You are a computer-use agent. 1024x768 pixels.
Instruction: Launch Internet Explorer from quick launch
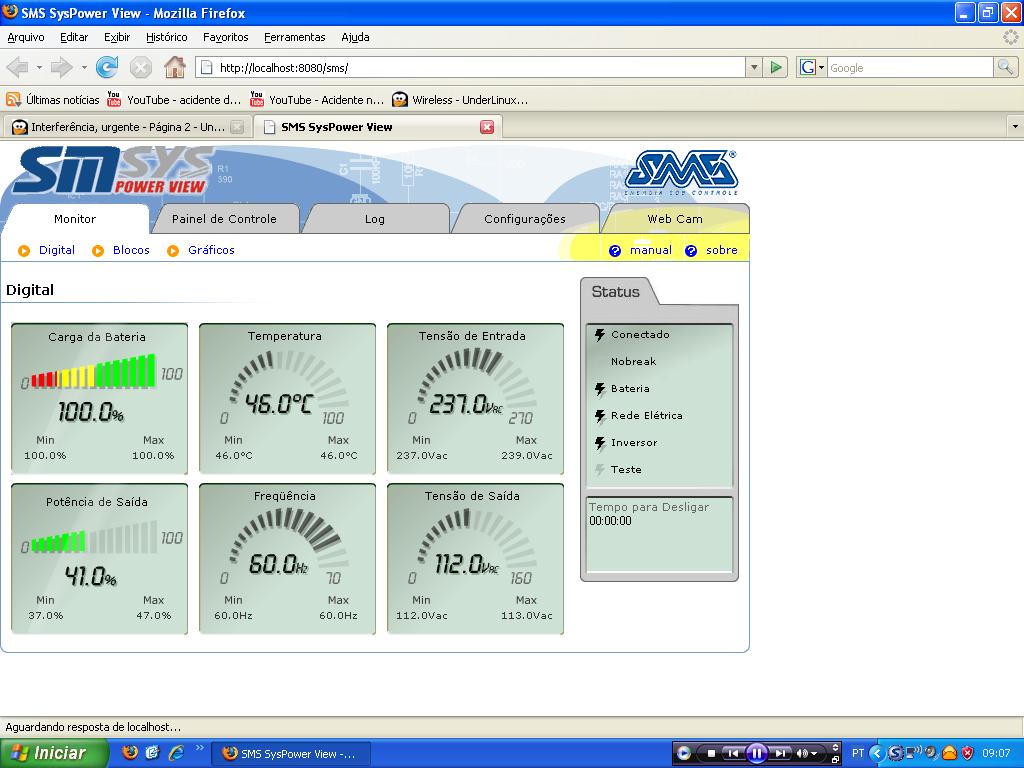point(176,753)
